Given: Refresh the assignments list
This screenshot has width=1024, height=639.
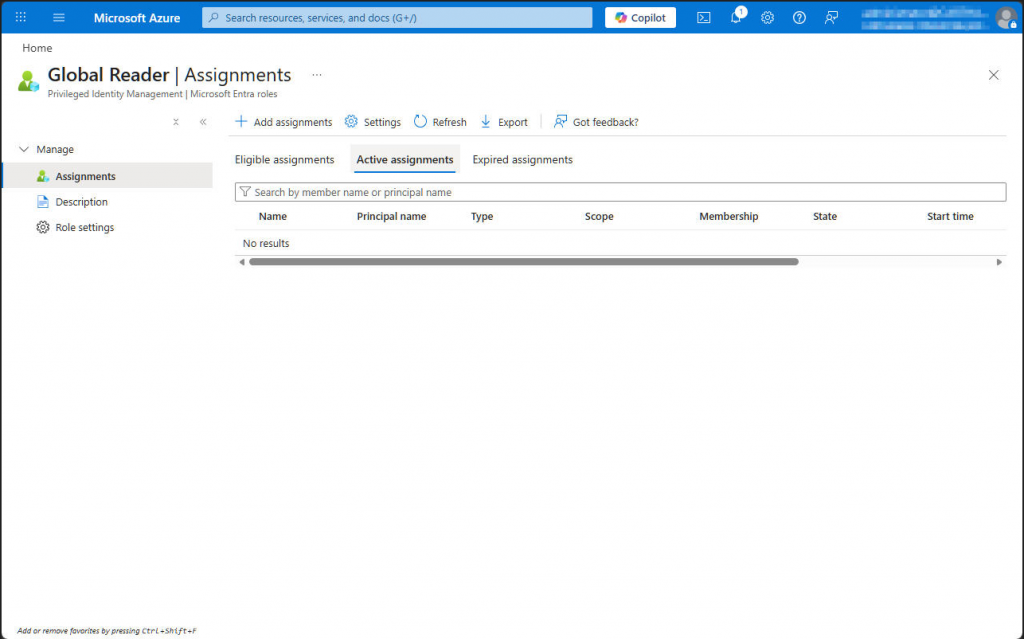Looking at the screenshot, I should click(440, 121).
